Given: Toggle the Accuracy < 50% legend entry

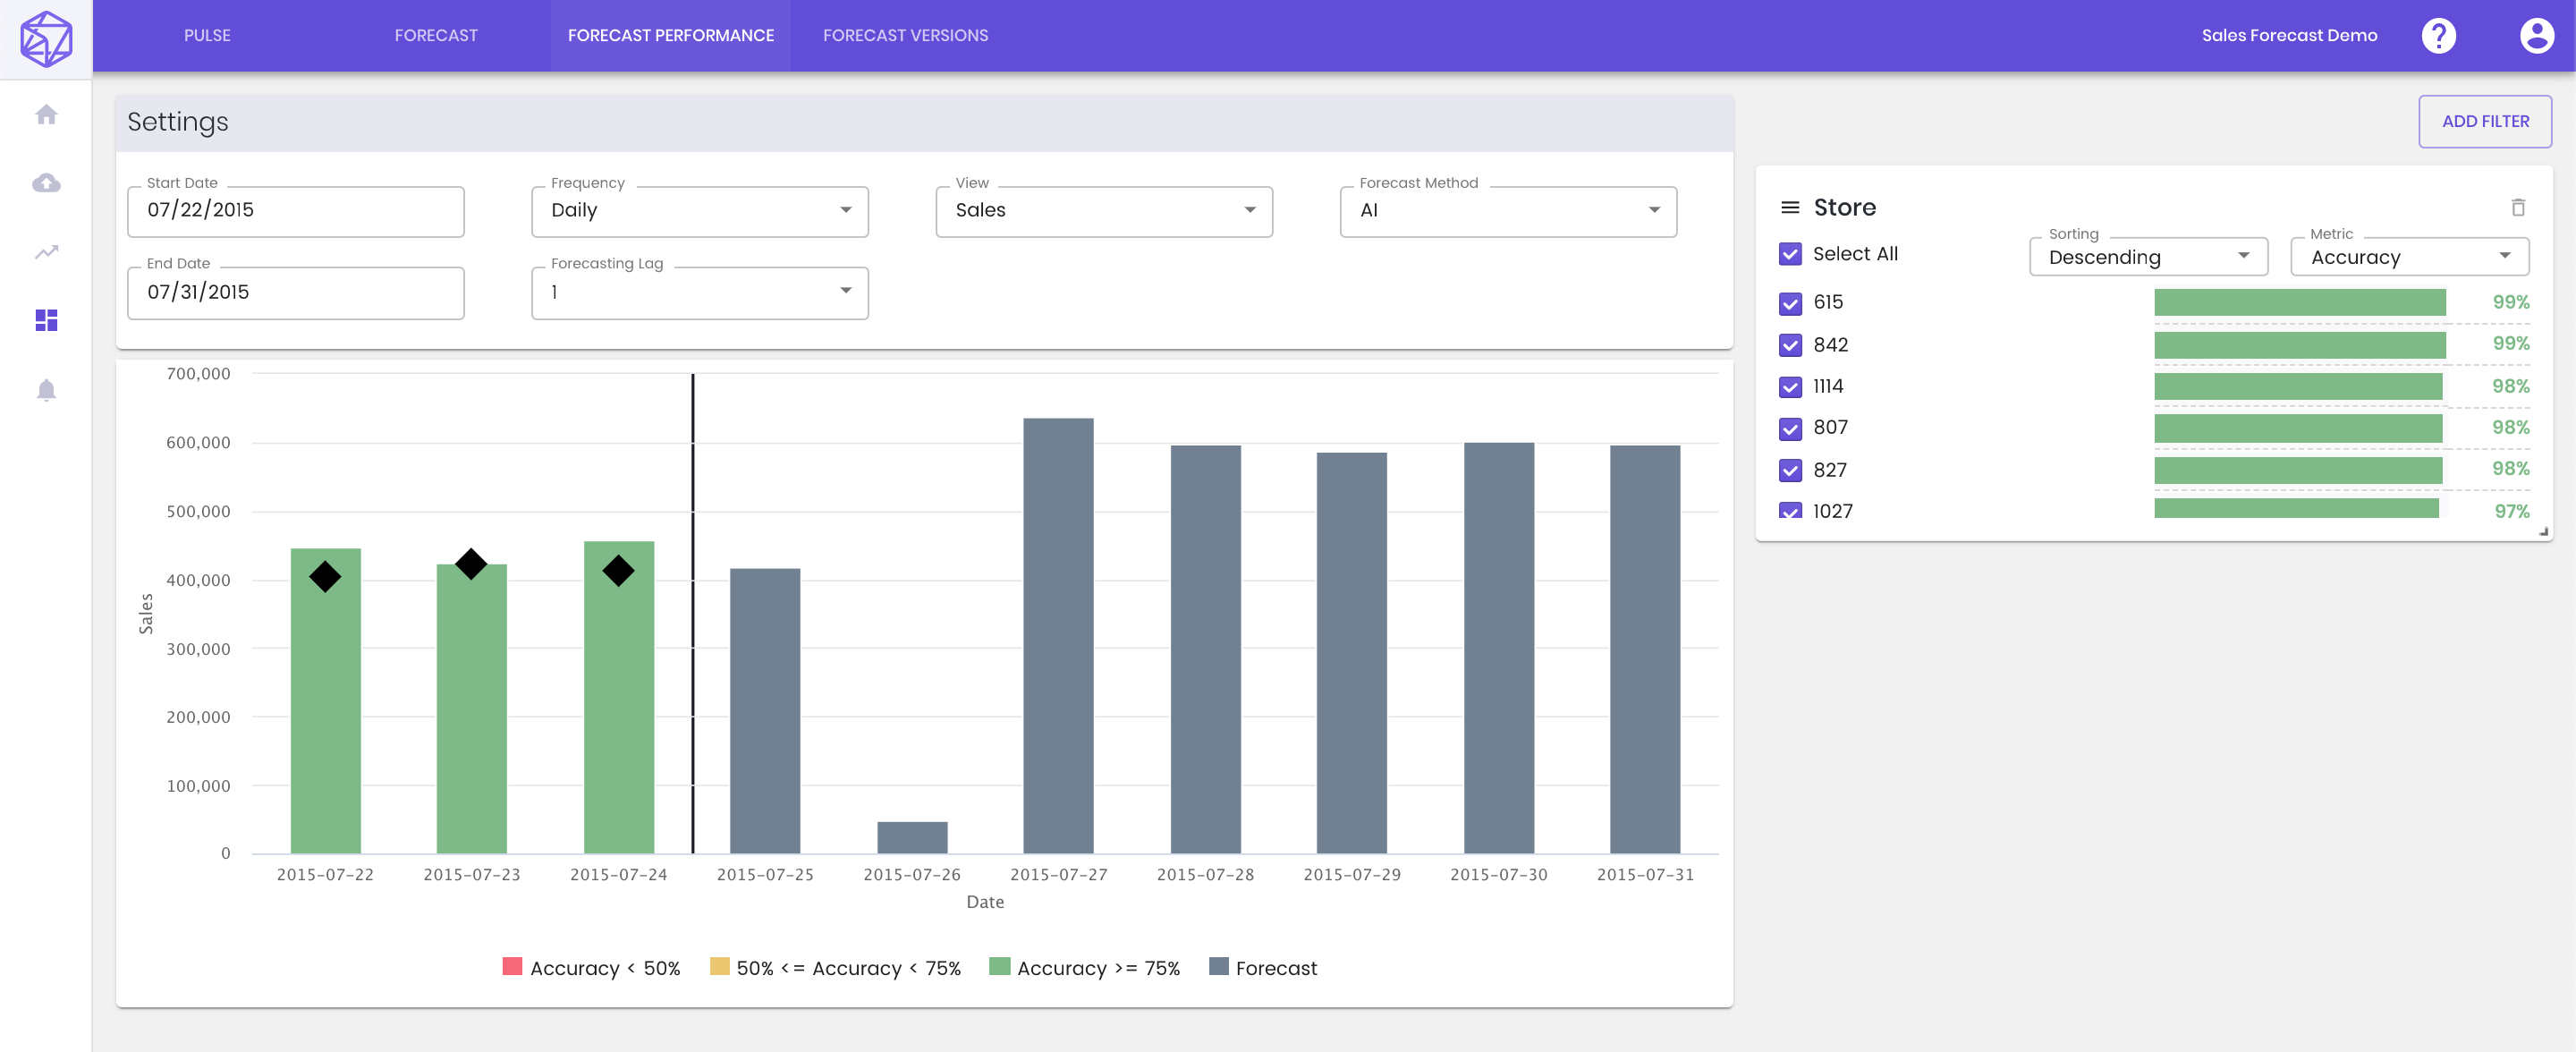Looking at the screenshot, I should (x=591, y=968).
